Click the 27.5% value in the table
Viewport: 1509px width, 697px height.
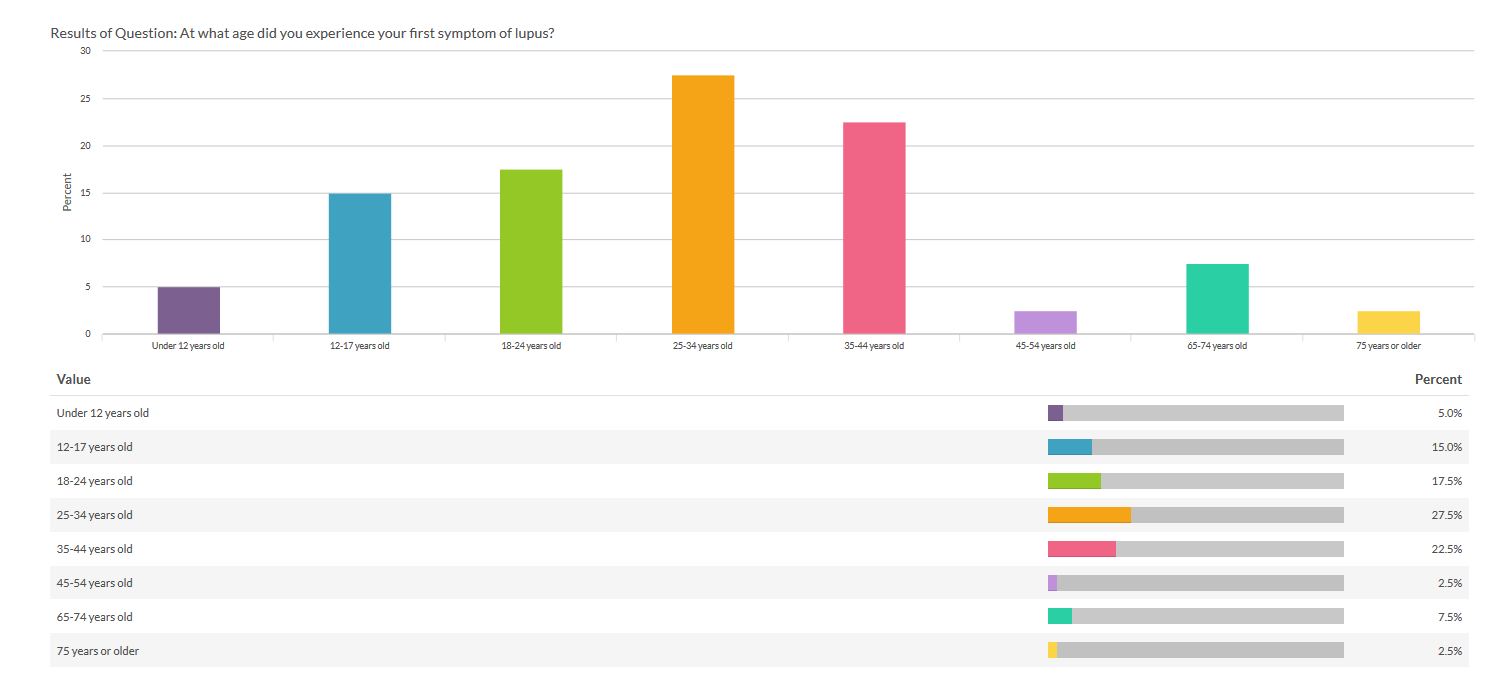[1446, 515]
